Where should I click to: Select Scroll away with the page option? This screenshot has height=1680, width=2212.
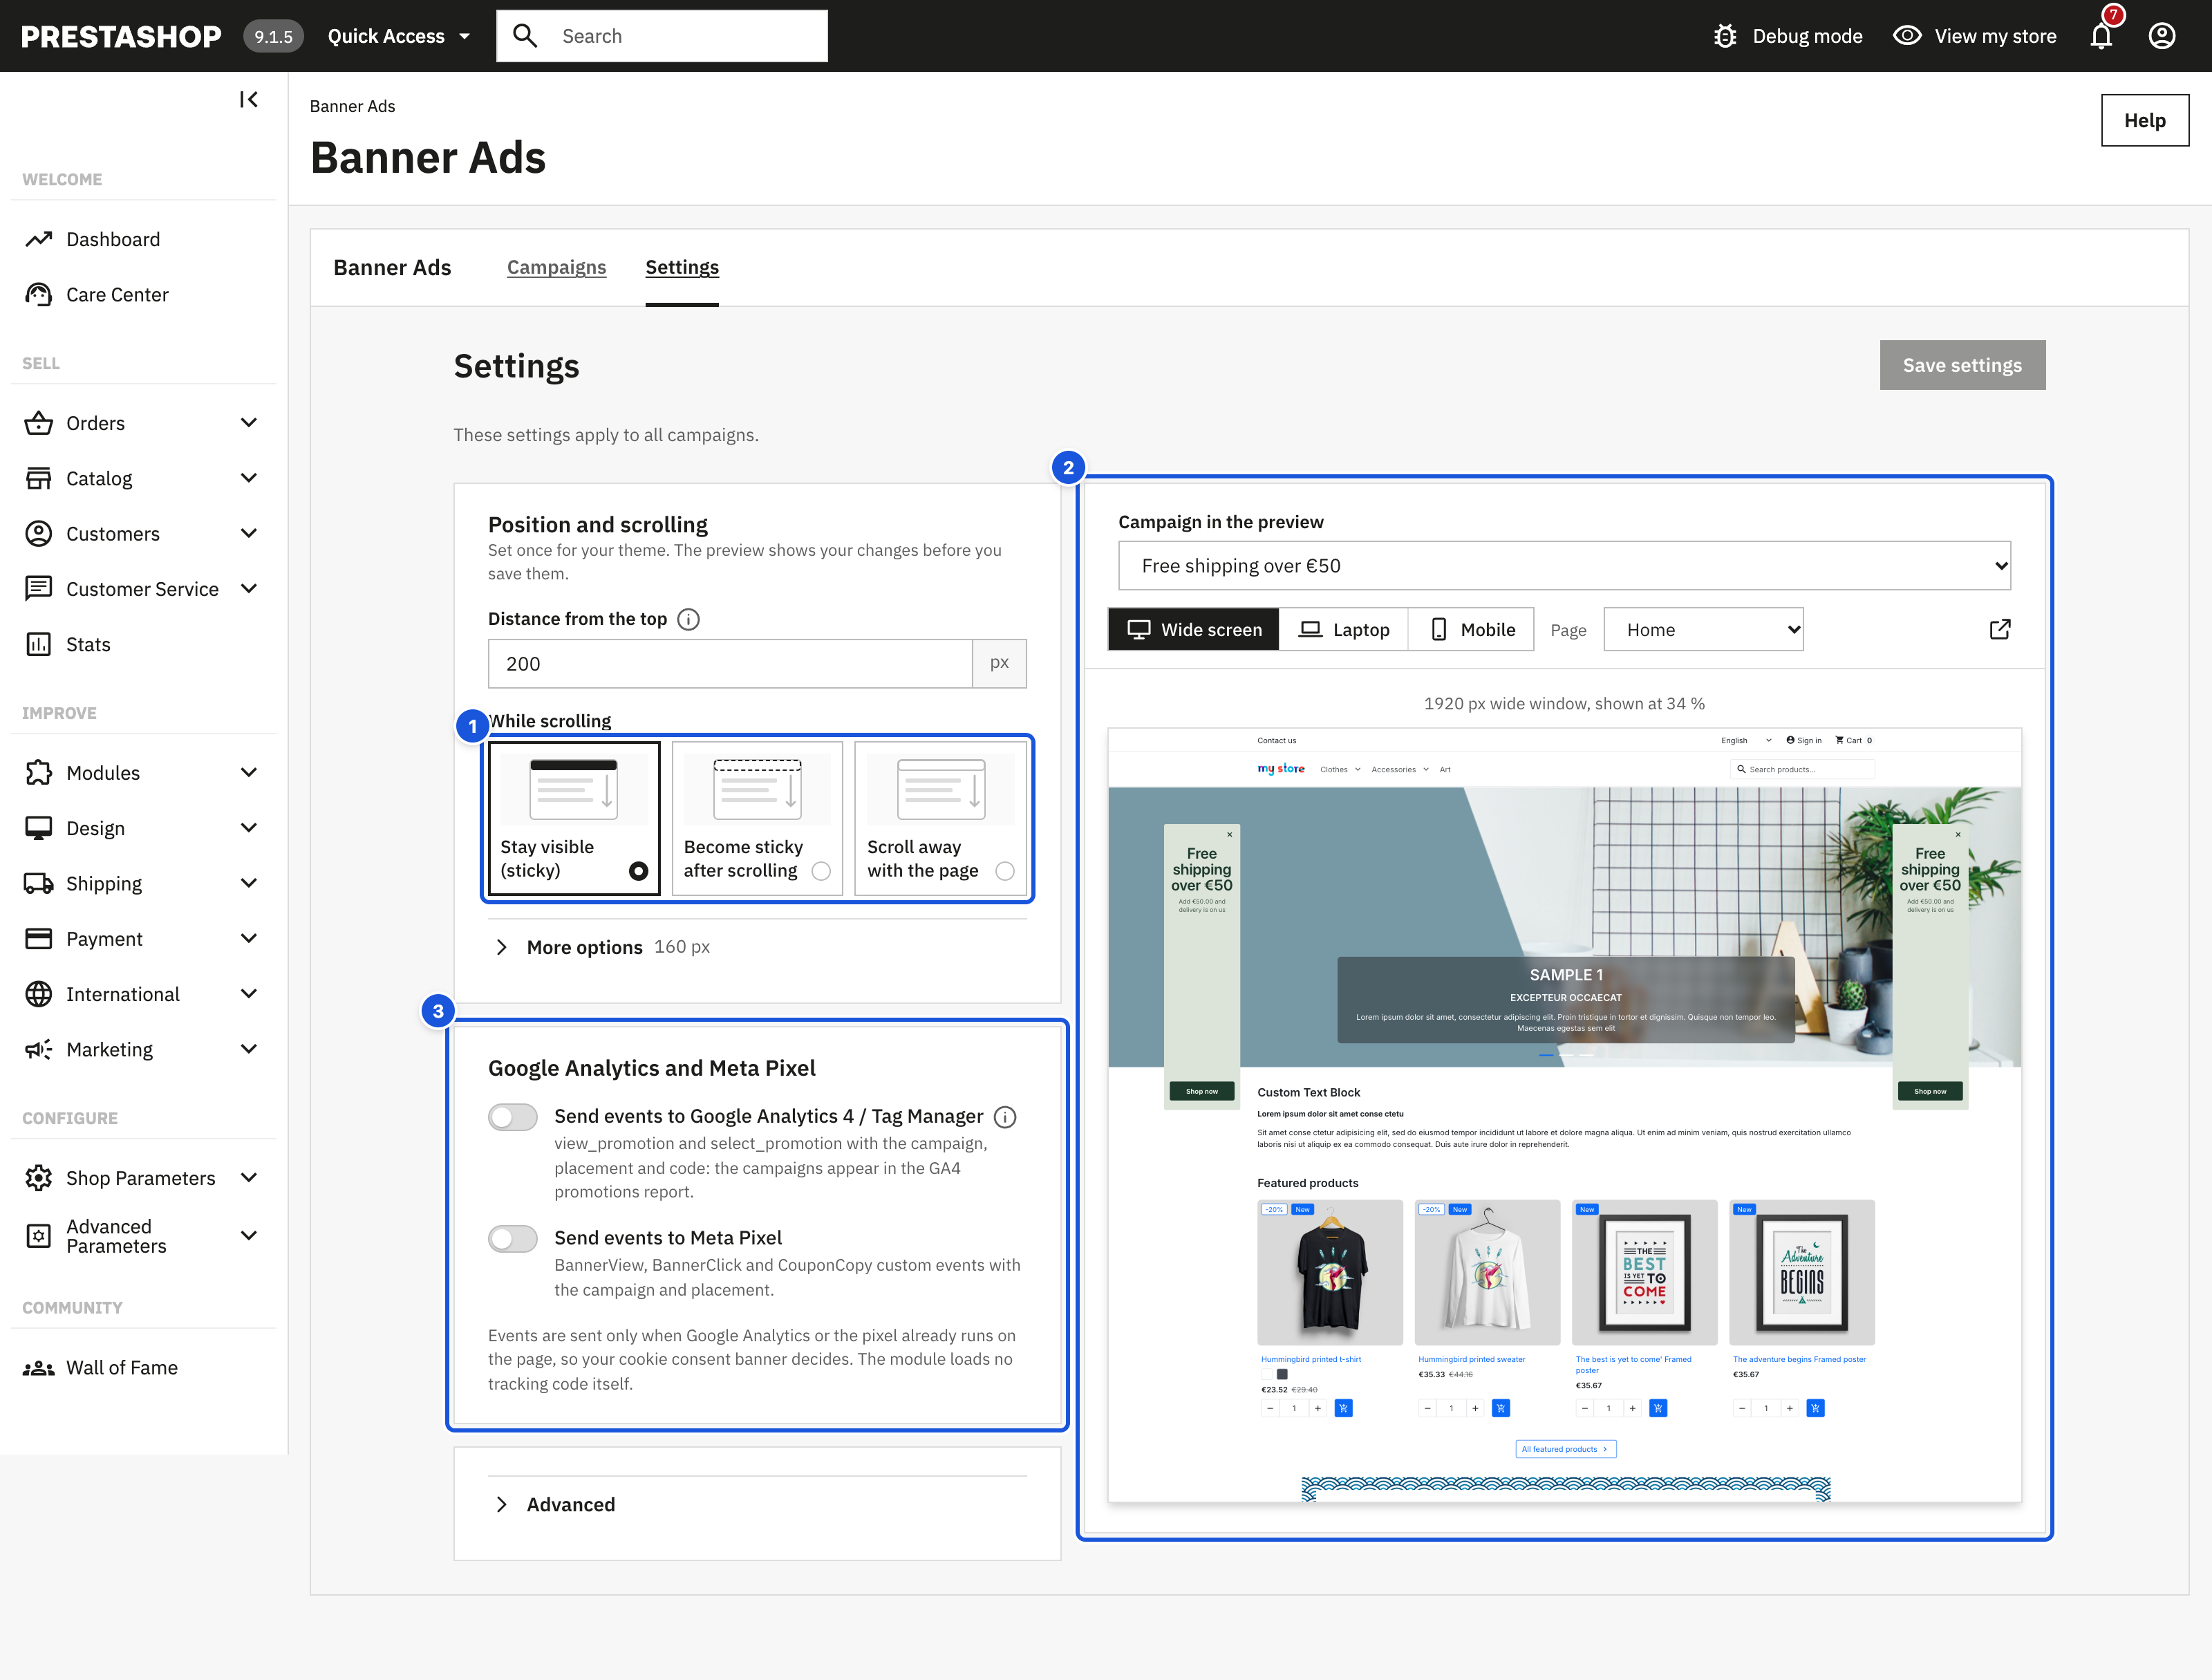(941, 818)
